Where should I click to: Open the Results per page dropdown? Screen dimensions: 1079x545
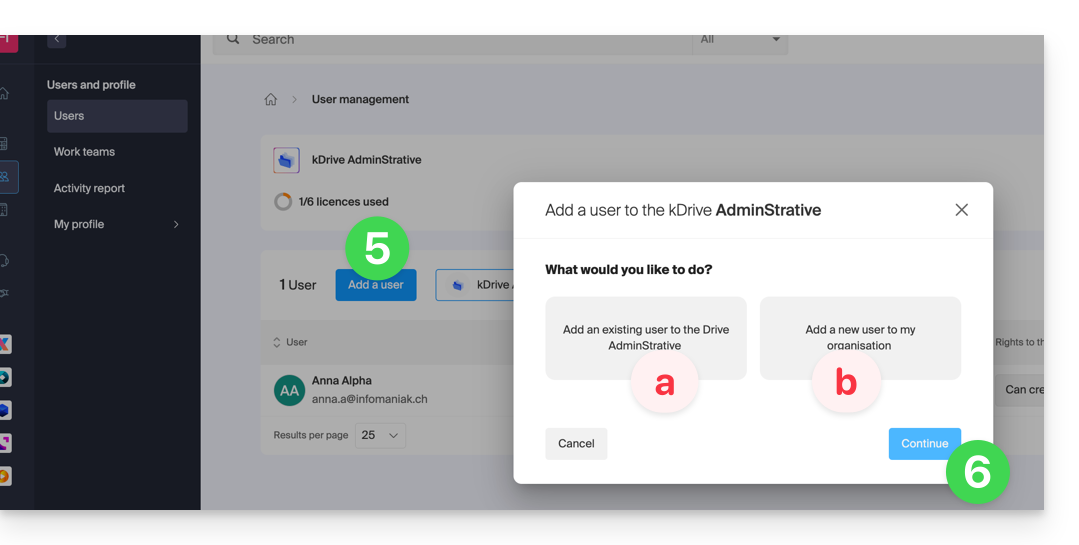coord(381,436)
